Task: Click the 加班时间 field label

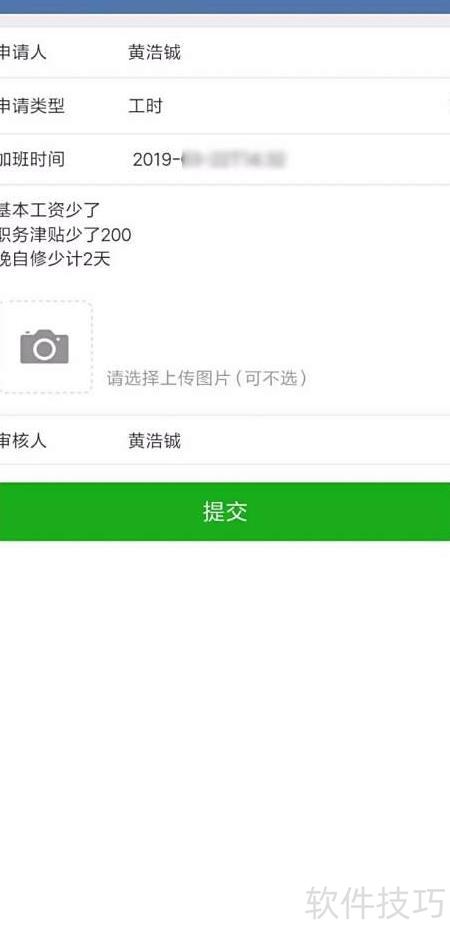Action: point(32,159)
